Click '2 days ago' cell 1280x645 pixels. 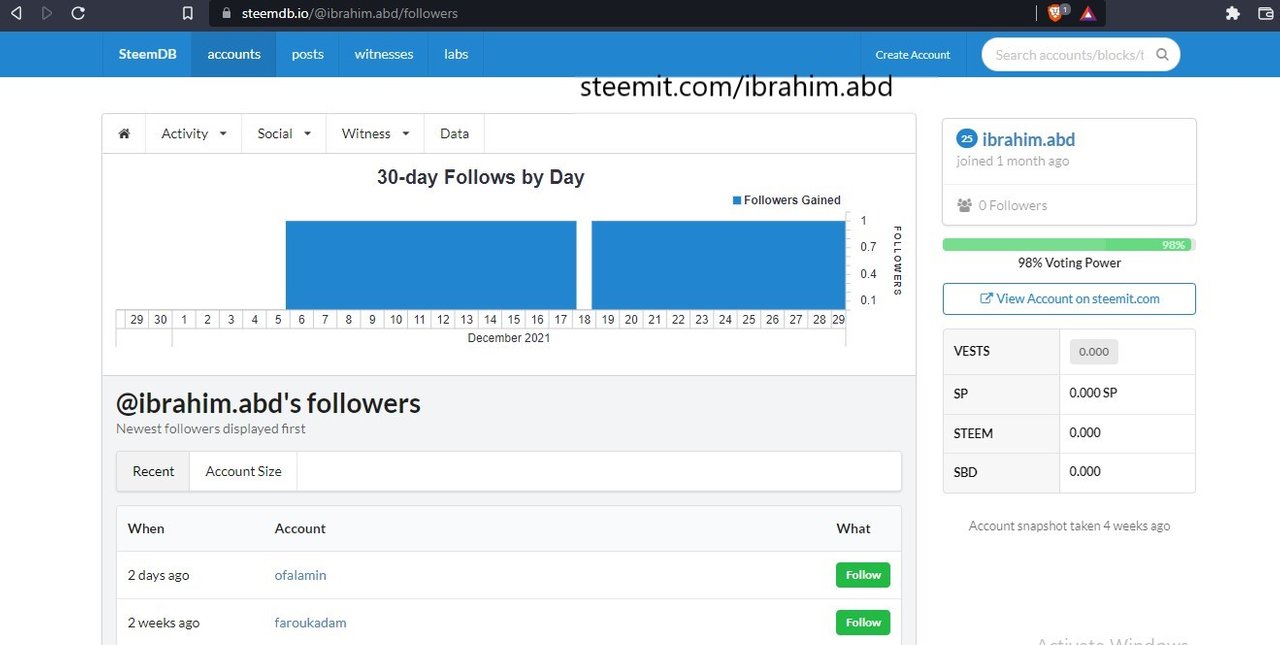click(x=158, y=575)
